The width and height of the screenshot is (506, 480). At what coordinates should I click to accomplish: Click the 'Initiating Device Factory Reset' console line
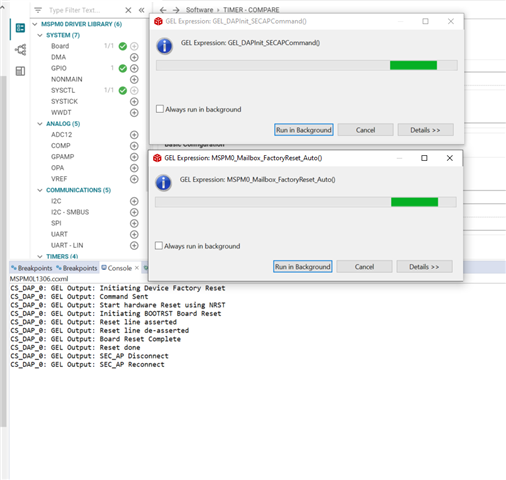click(x=118, y=288)
